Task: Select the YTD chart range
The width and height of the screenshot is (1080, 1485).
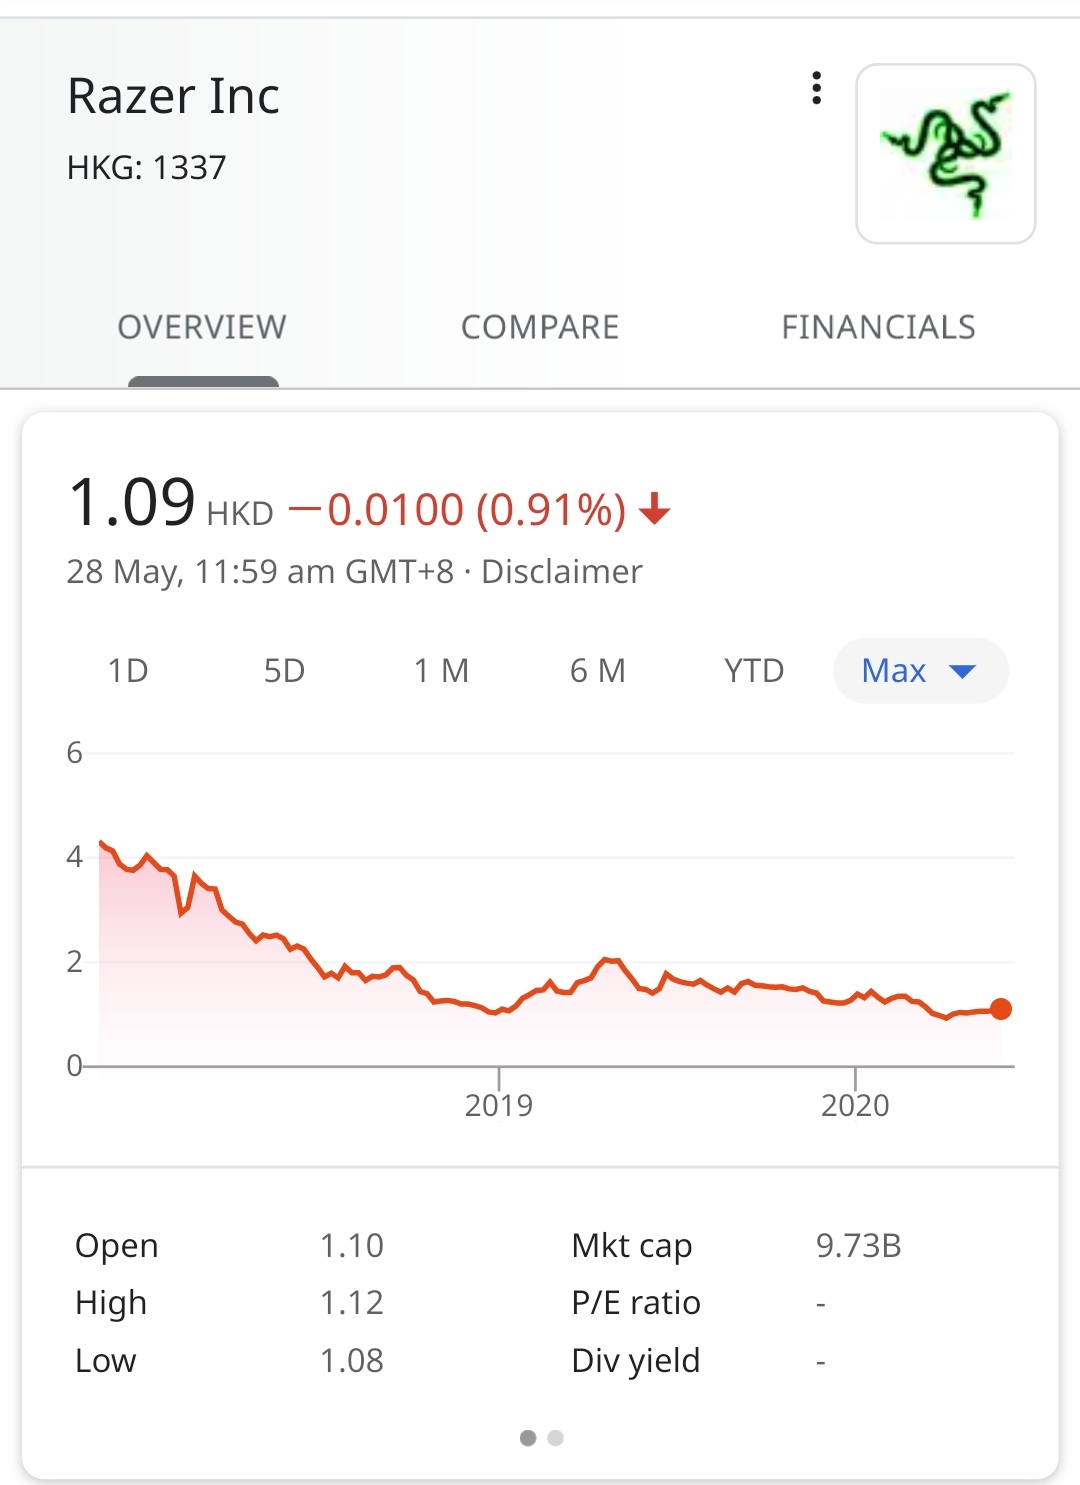Action: coord(754,670)
